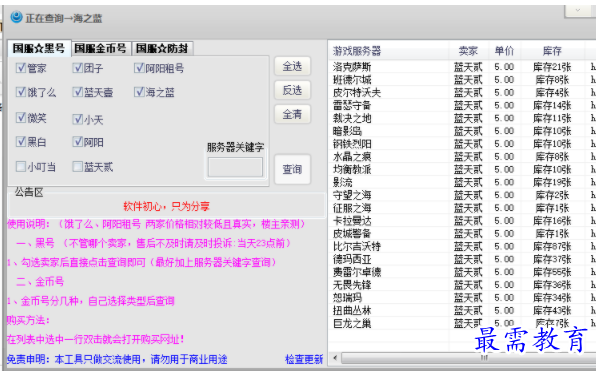Viewport: 596px width, 371px height.
Task: Click the 库存21张 stock cell
Action: (x=552, y=67)
